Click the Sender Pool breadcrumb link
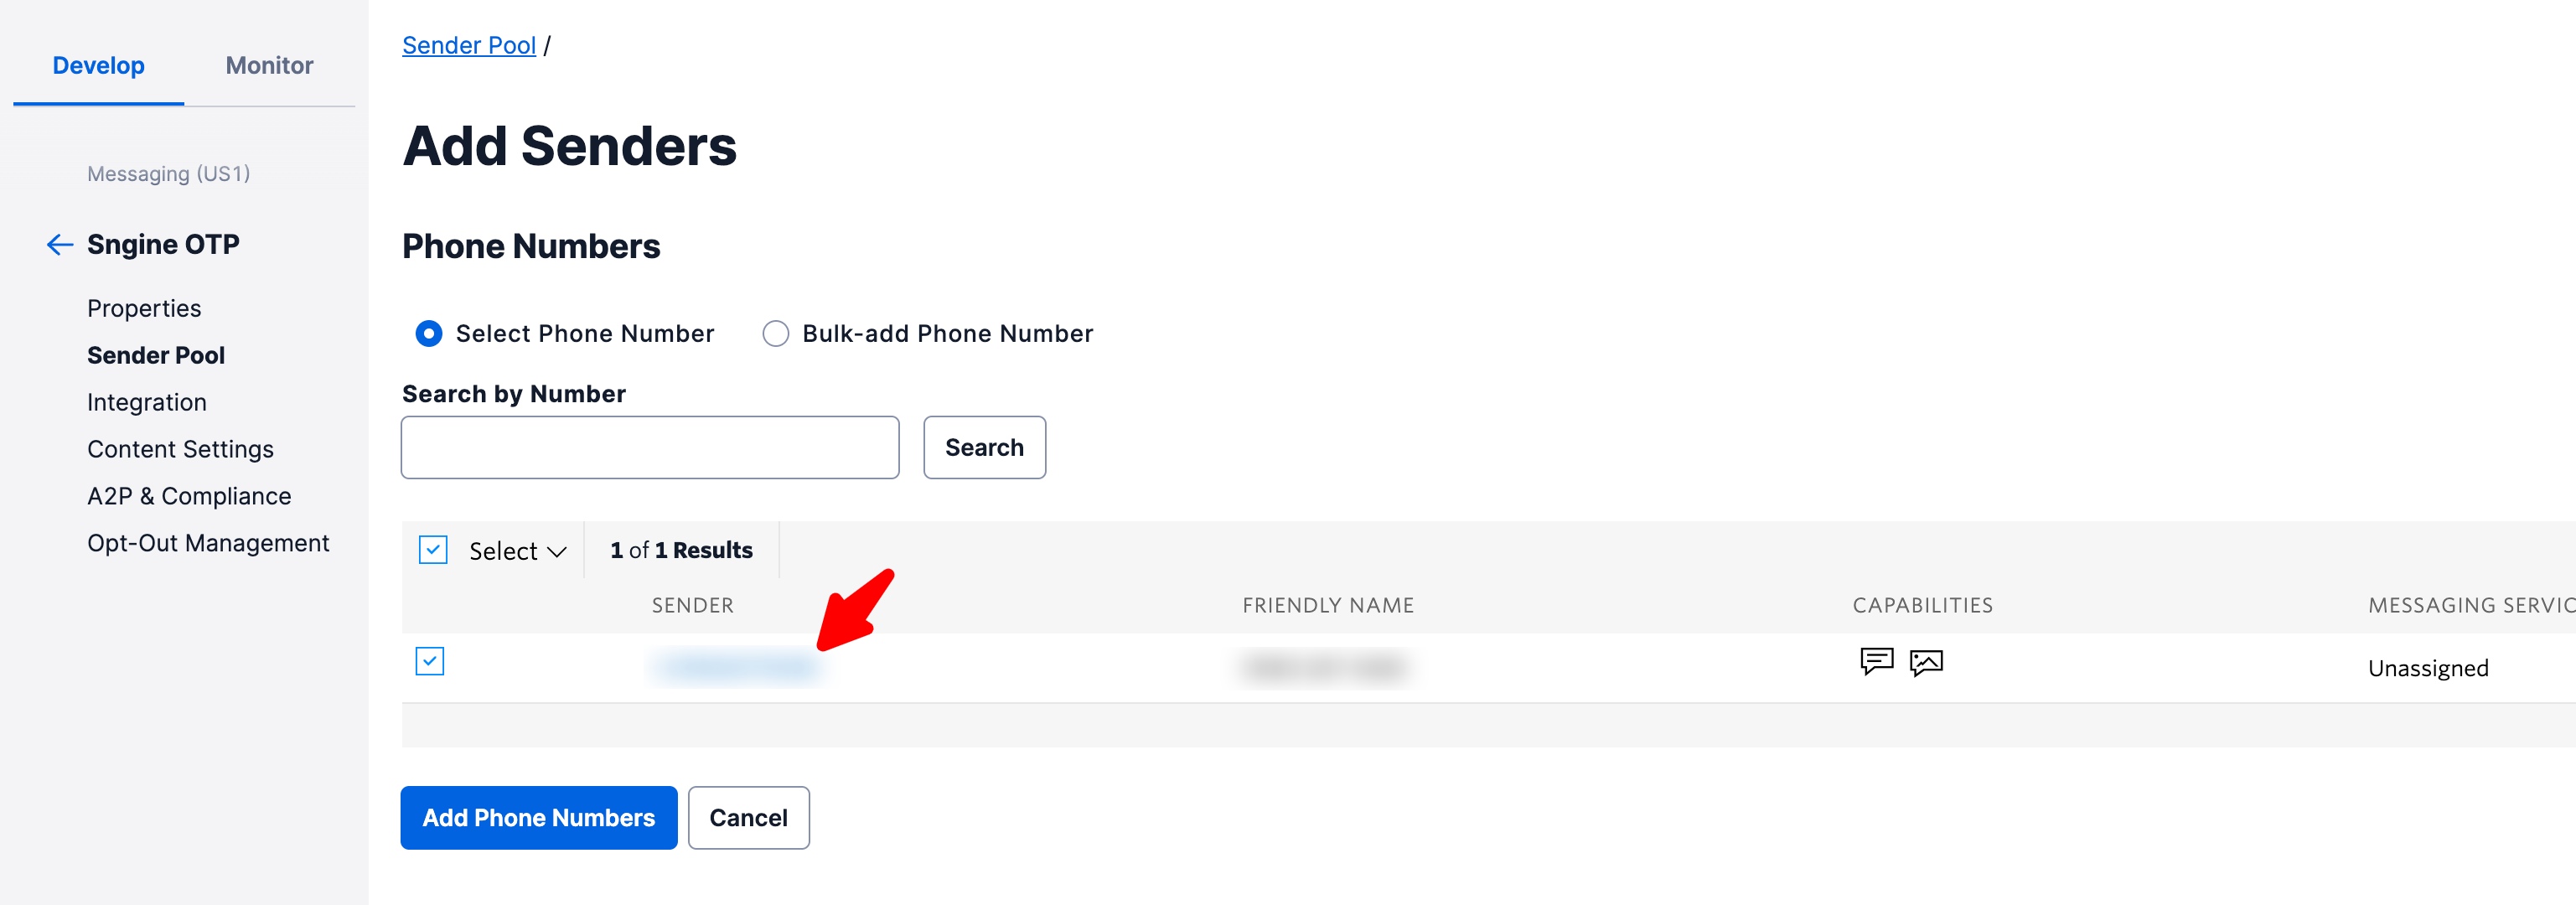The width and height of the screenshot is (2576, 905). pyautogui.click(x=469, y=46)
